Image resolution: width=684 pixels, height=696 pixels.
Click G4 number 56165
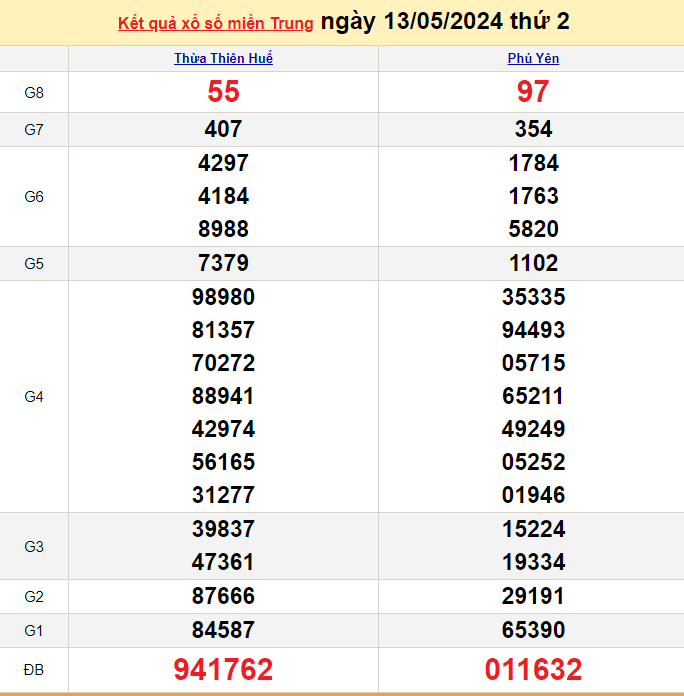pyautogui.click(x=223, y=462)
